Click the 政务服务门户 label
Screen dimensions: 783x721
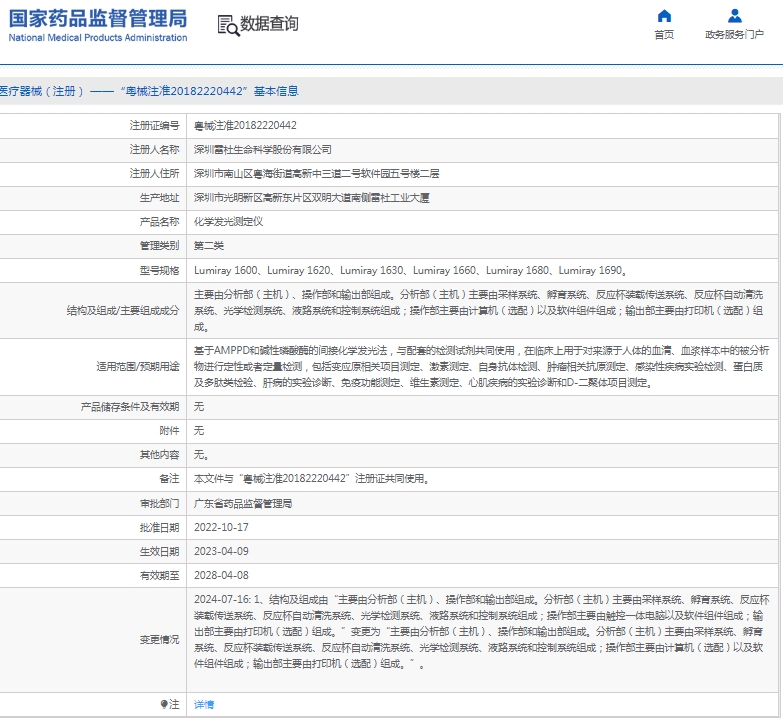734,34
